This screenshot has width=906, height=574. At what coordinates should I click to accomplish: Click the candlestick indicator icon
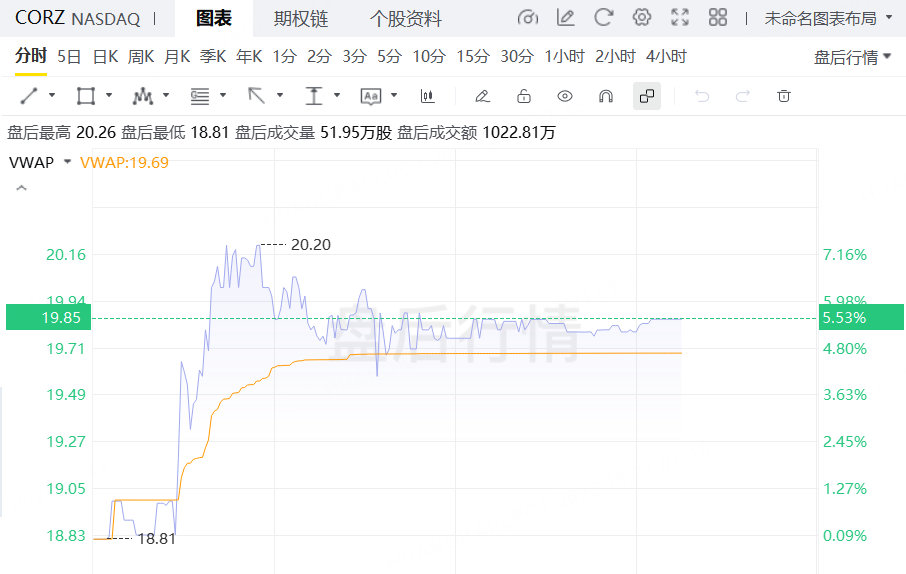(428, 96)
